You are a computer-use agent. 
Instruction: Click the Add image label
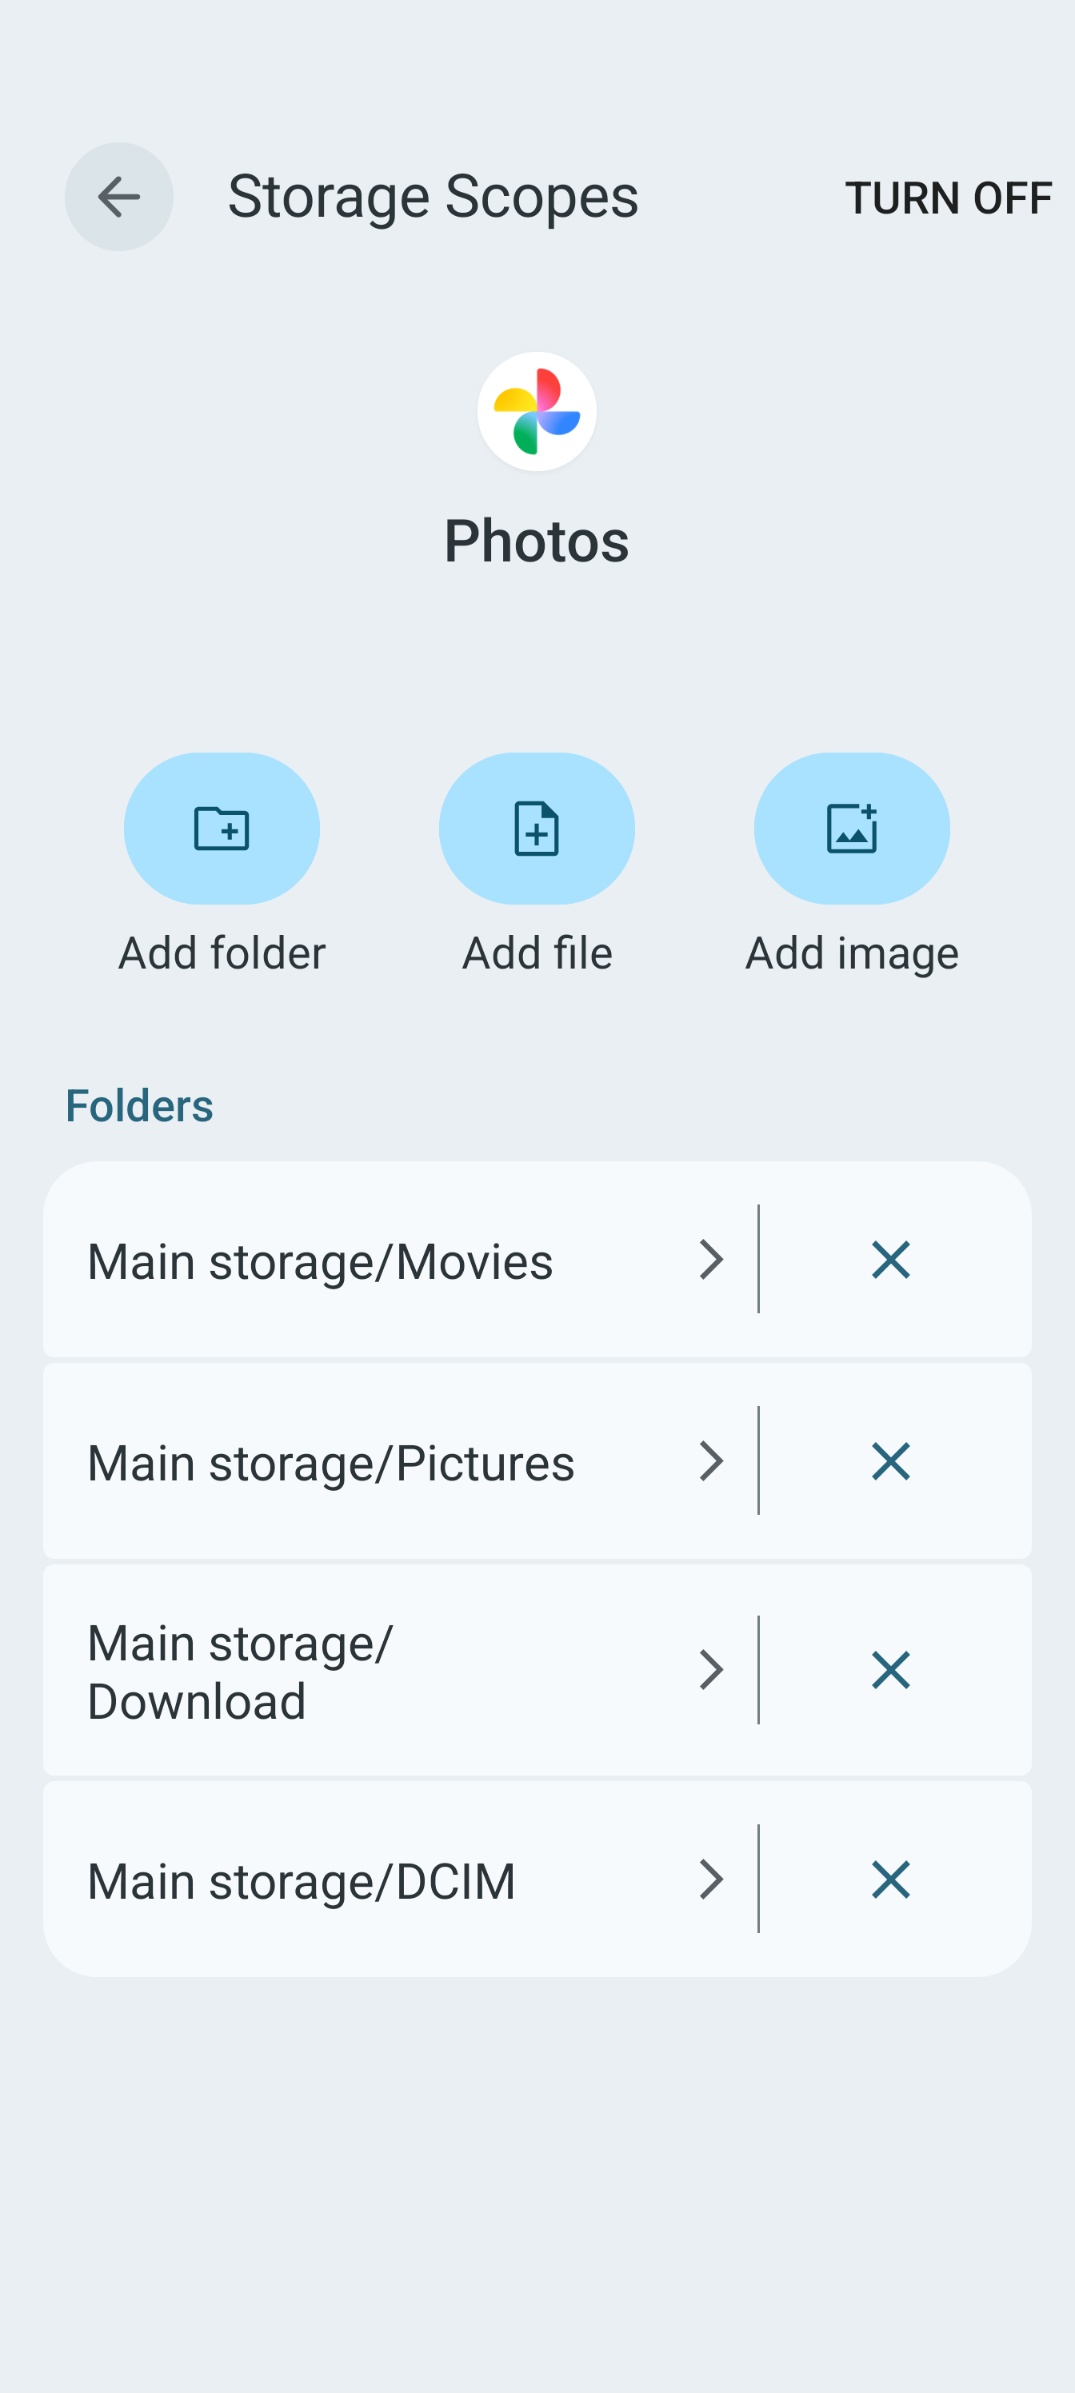tap(852, 954)
